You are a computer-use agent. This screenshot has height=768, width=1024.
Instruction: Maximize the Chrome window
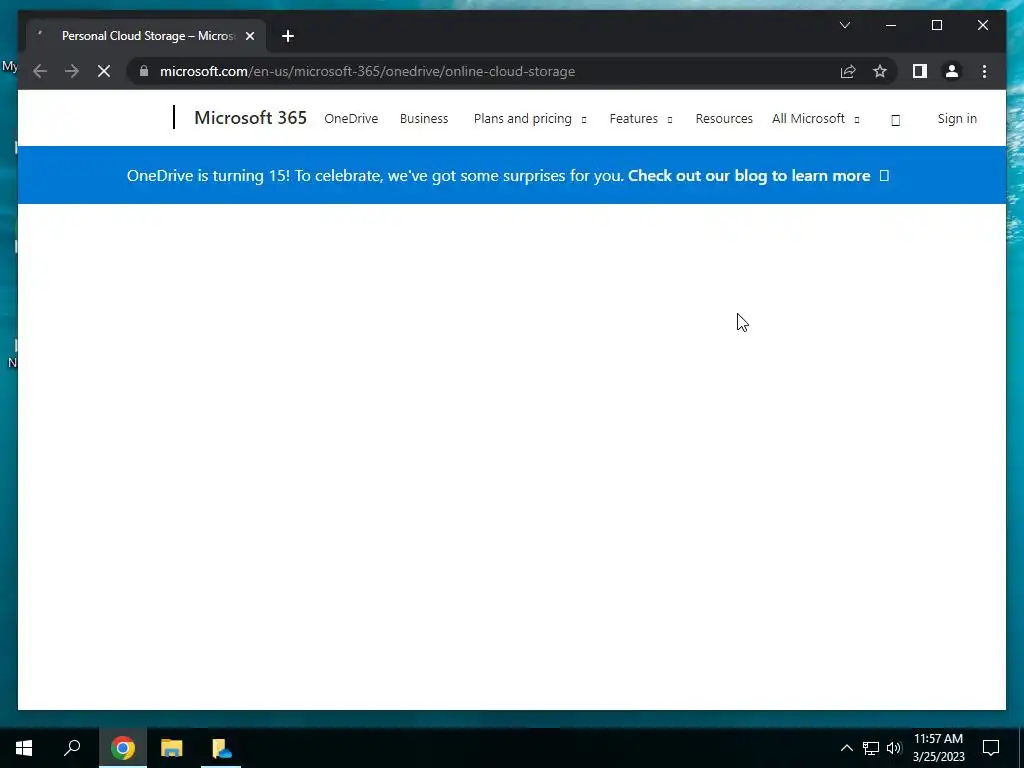coord(936,25)
